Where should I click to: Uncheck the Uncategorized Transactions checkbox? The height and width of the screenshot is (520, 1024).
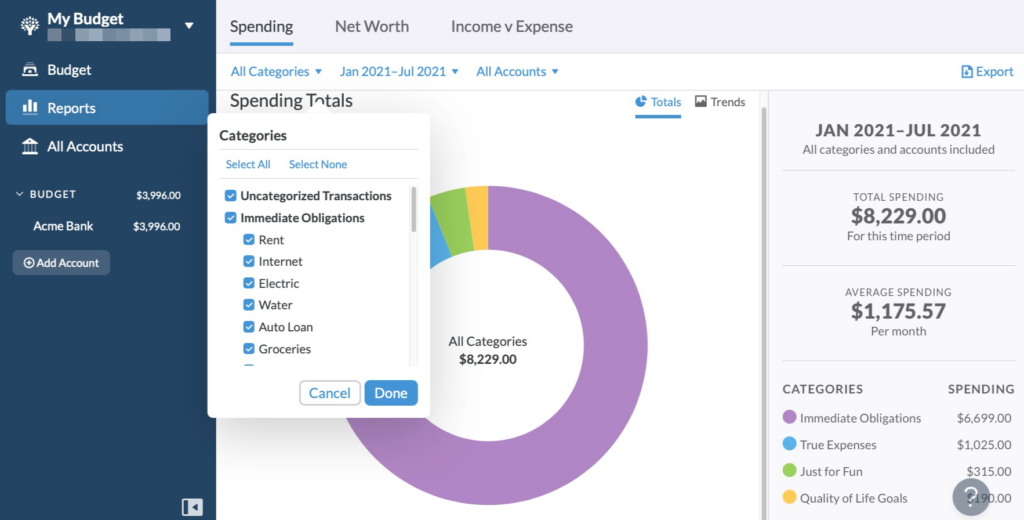click(231, 196)
